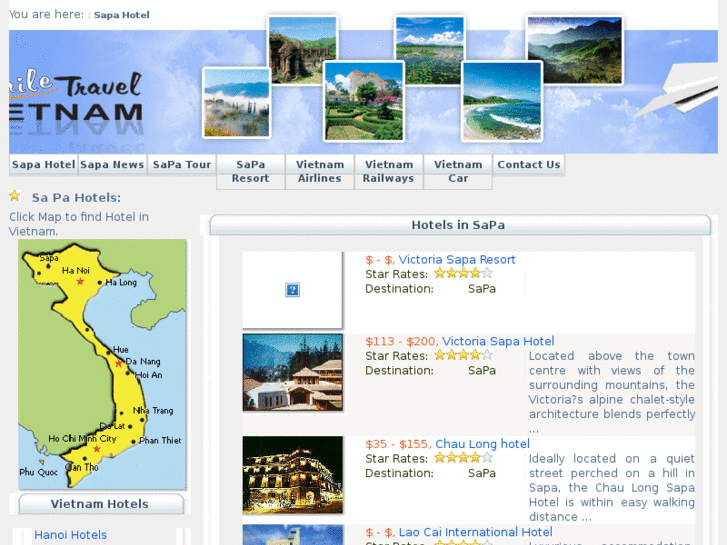Open the Victoria Sapa Resort link

pyautogui.click(x=457, y=260)
